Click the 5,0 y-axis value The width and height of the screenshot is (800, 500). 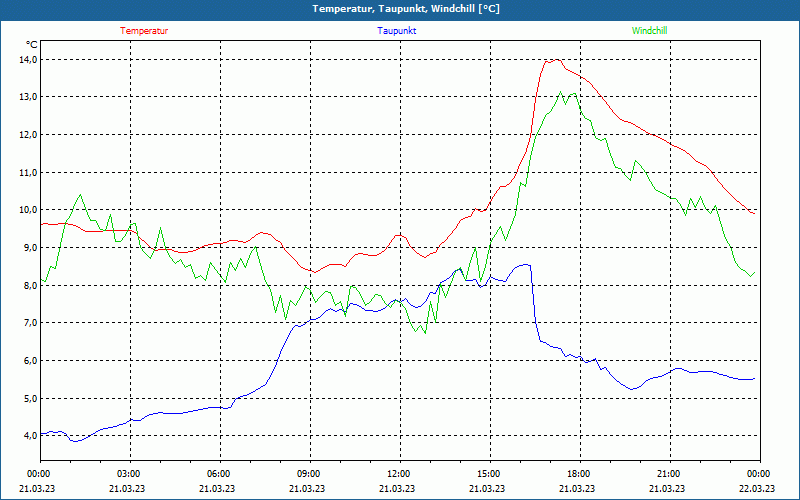pos(31,398)
